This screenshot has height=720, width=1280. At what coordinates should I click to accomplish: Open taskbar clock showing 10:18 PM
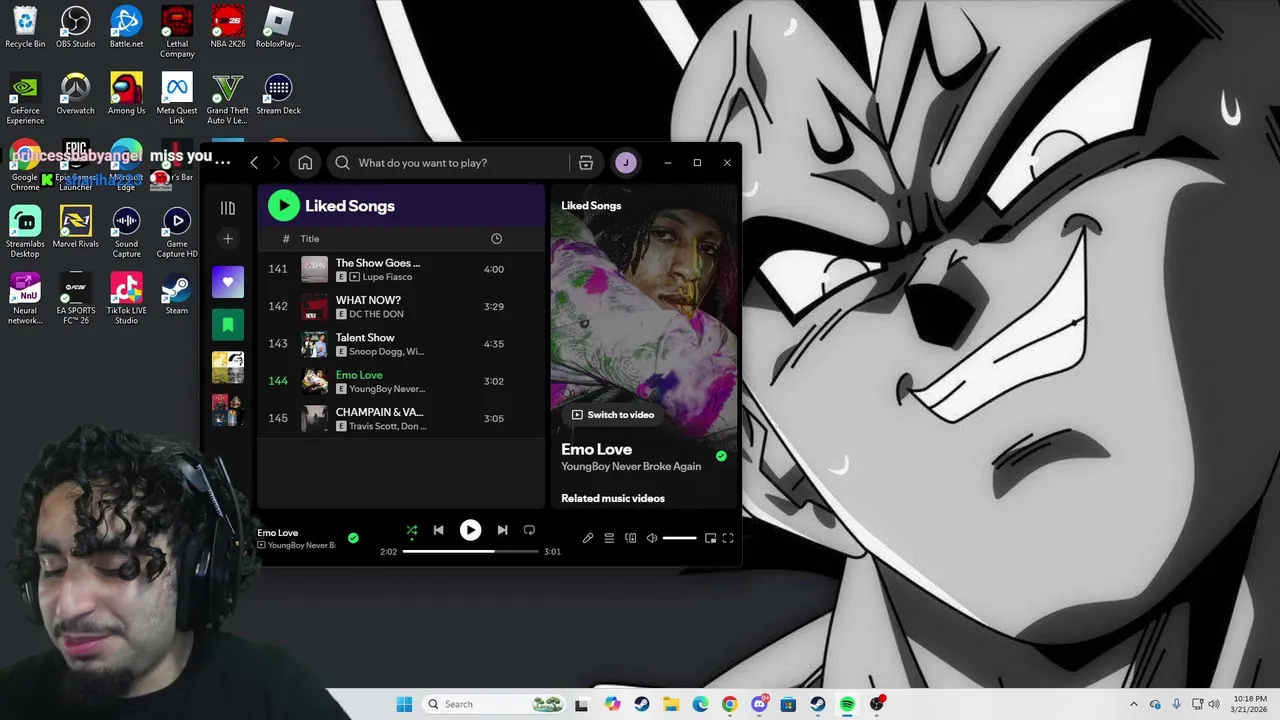point(1249,704)
